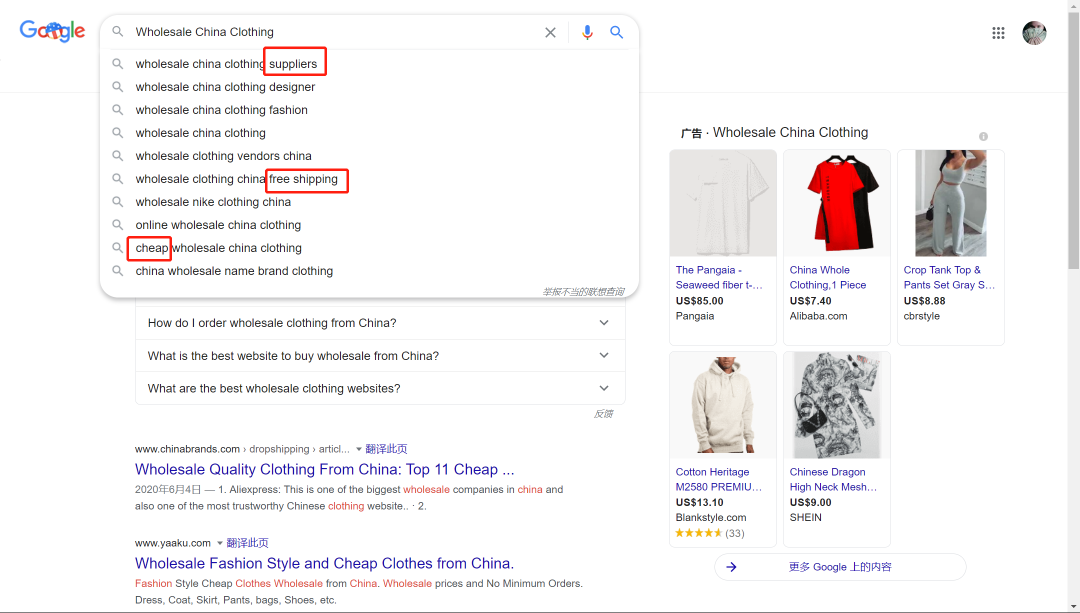Click inside the search input field
The image size is (1080, 613).
(334, 32)
